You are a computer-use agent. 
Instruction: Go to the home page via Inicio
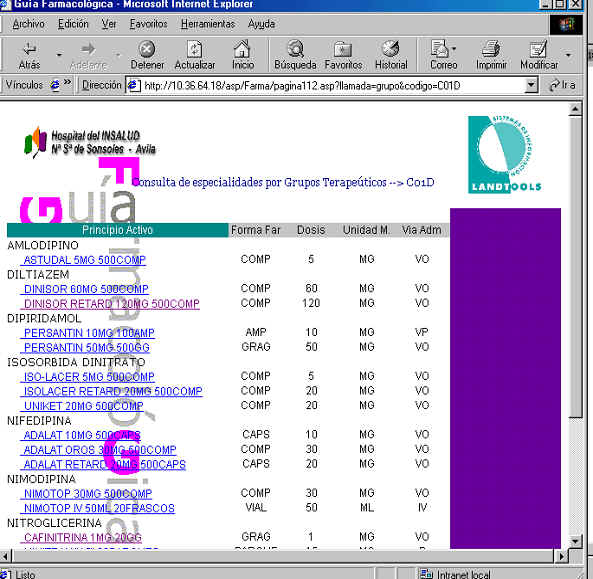(x=242, y=49)
